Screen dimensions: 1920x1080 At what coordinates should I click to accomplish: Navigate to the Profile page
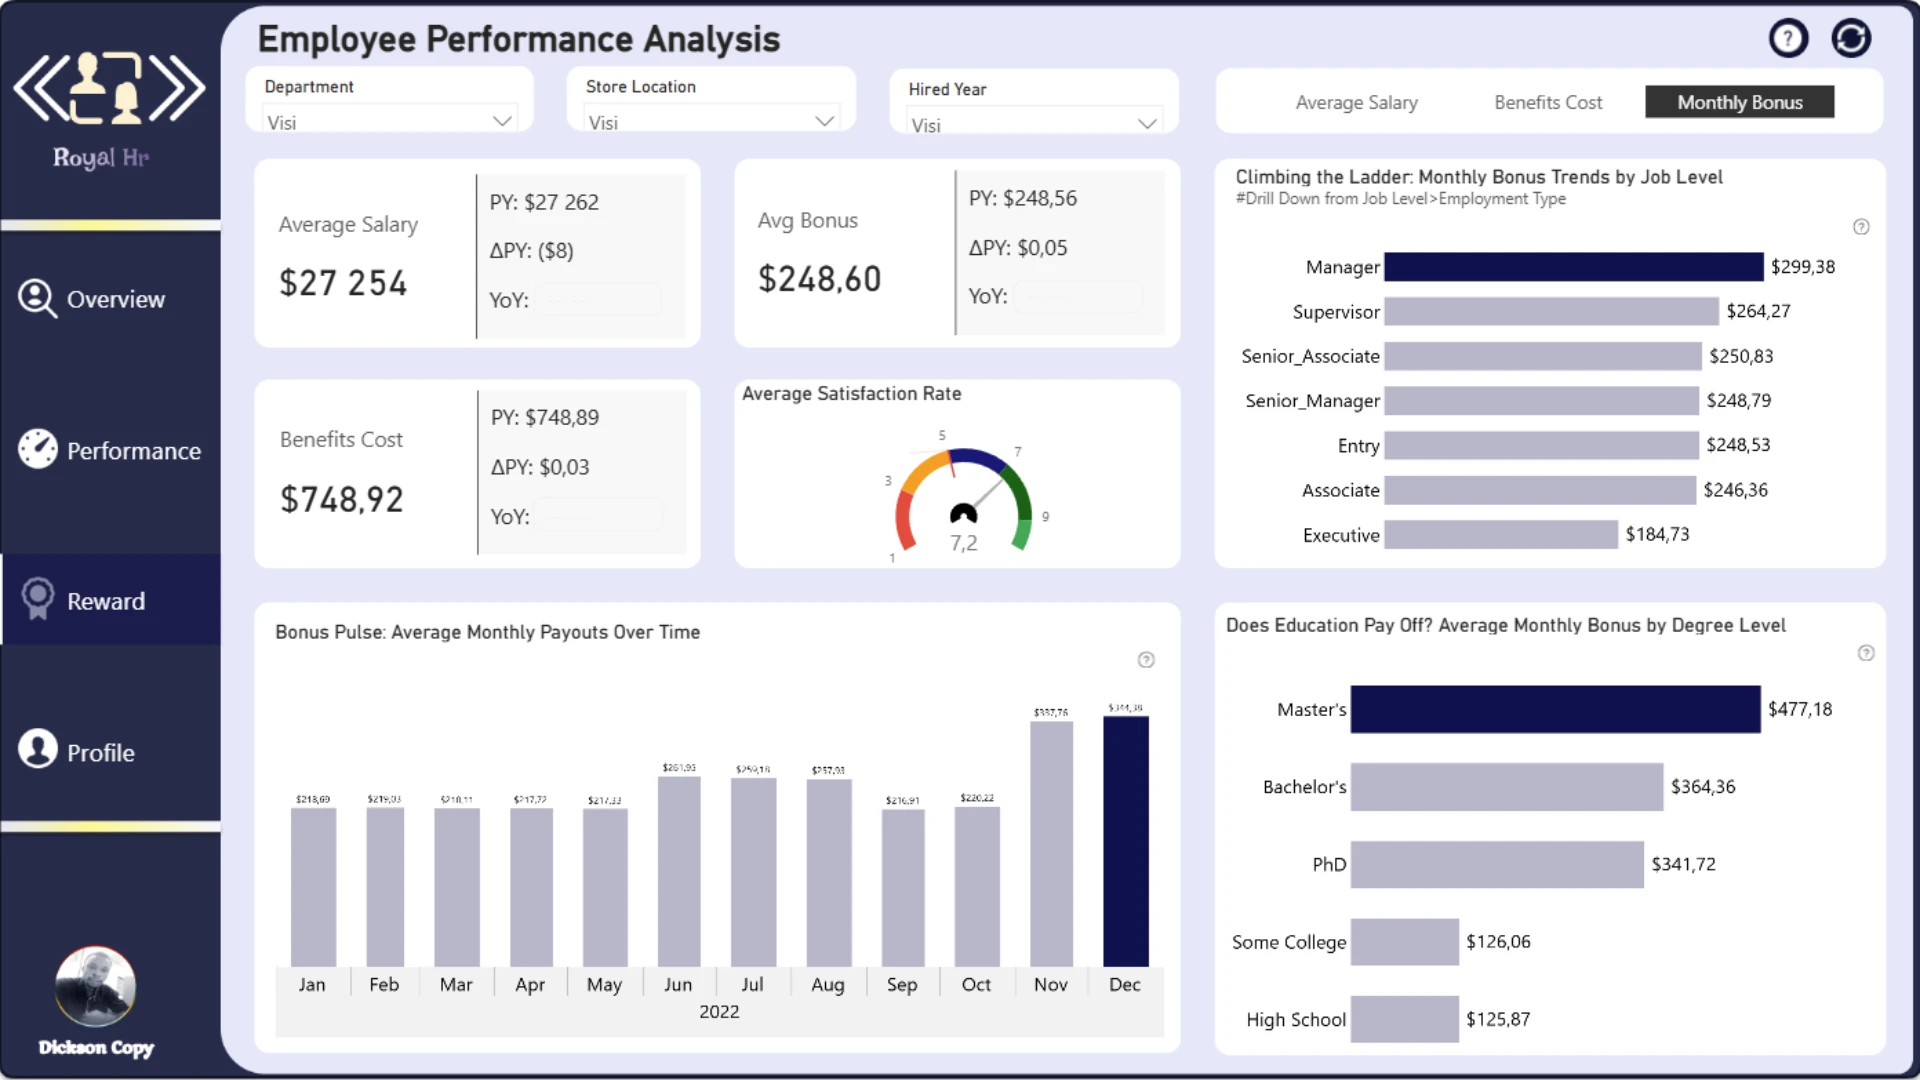click(x=100, y=753)
